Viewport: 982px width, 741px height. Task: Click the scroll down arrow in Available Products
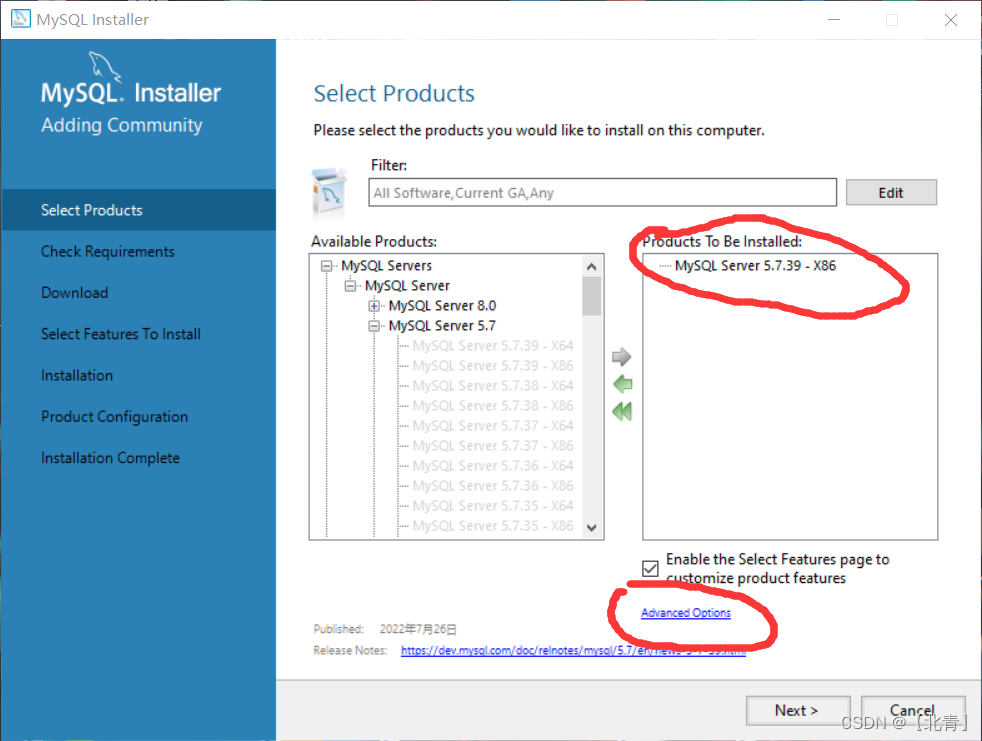pos(592,527)
